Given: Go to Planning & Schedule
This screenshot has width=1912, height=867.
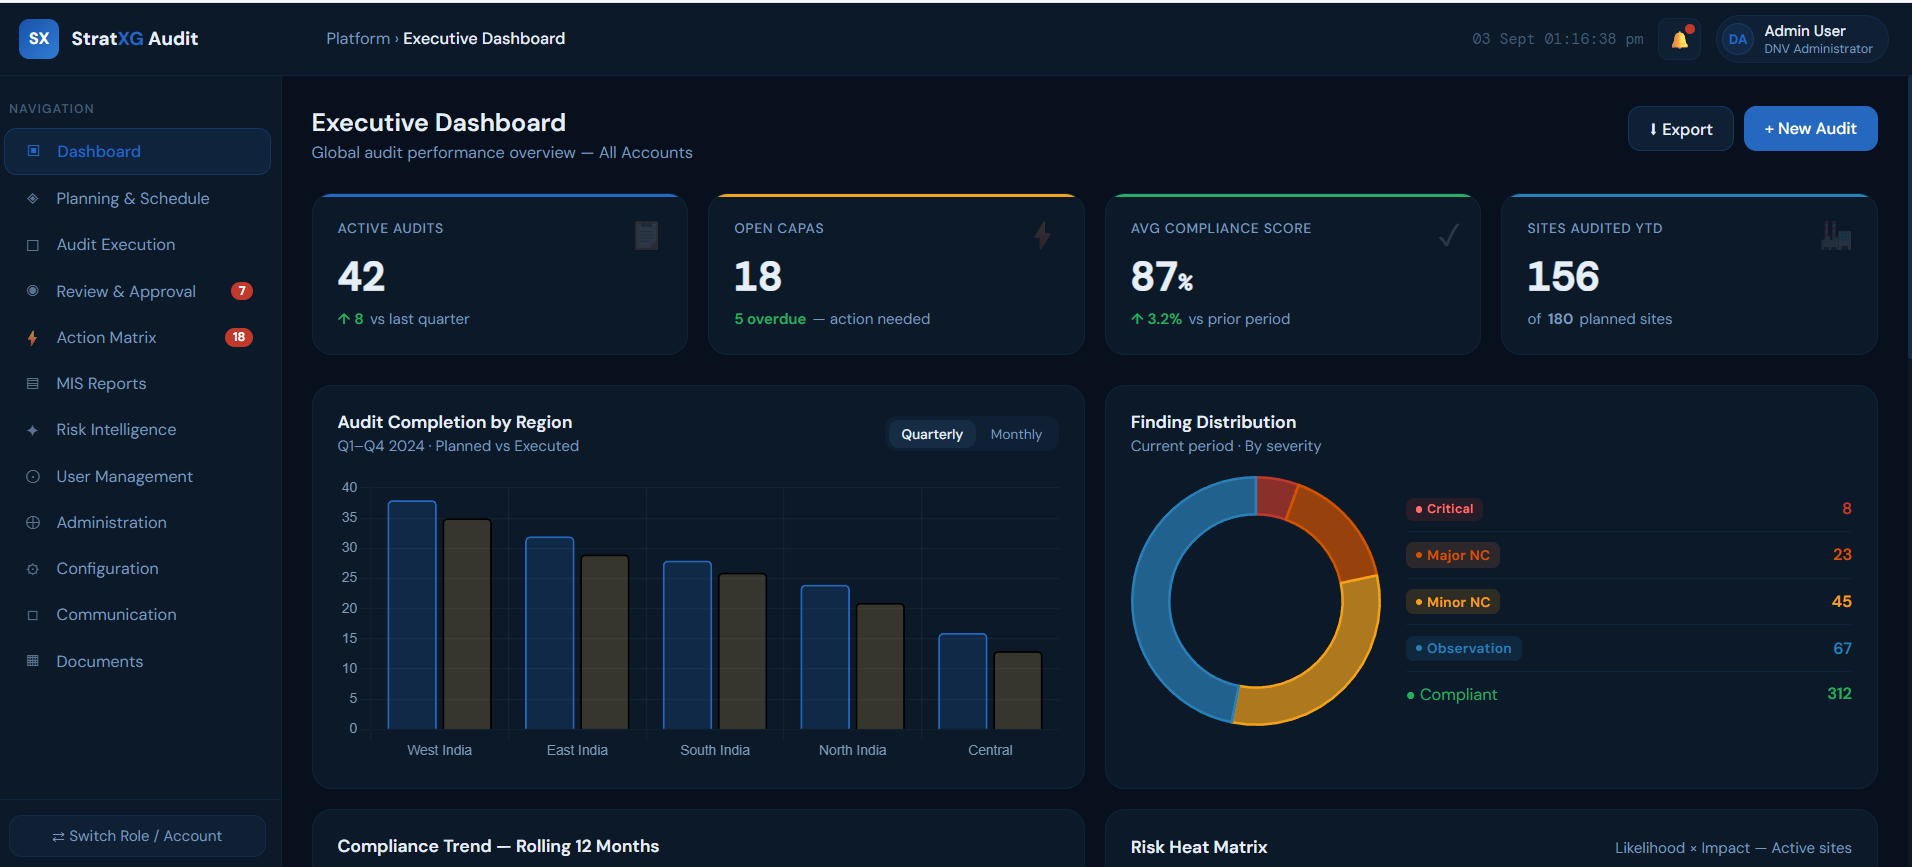Looking at the screenshot, I should pyautogui.click(x=138, y=198).
